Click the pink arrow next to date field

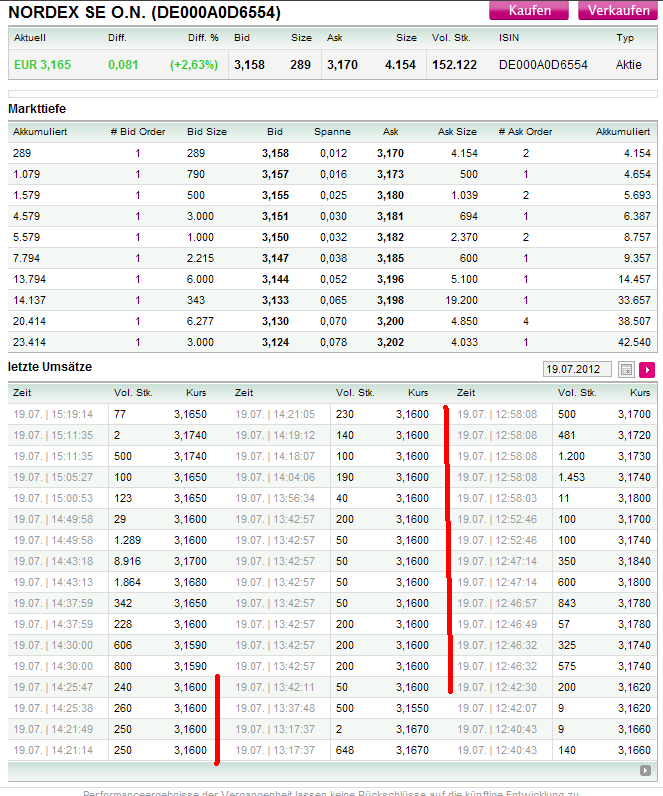[647, 370]
